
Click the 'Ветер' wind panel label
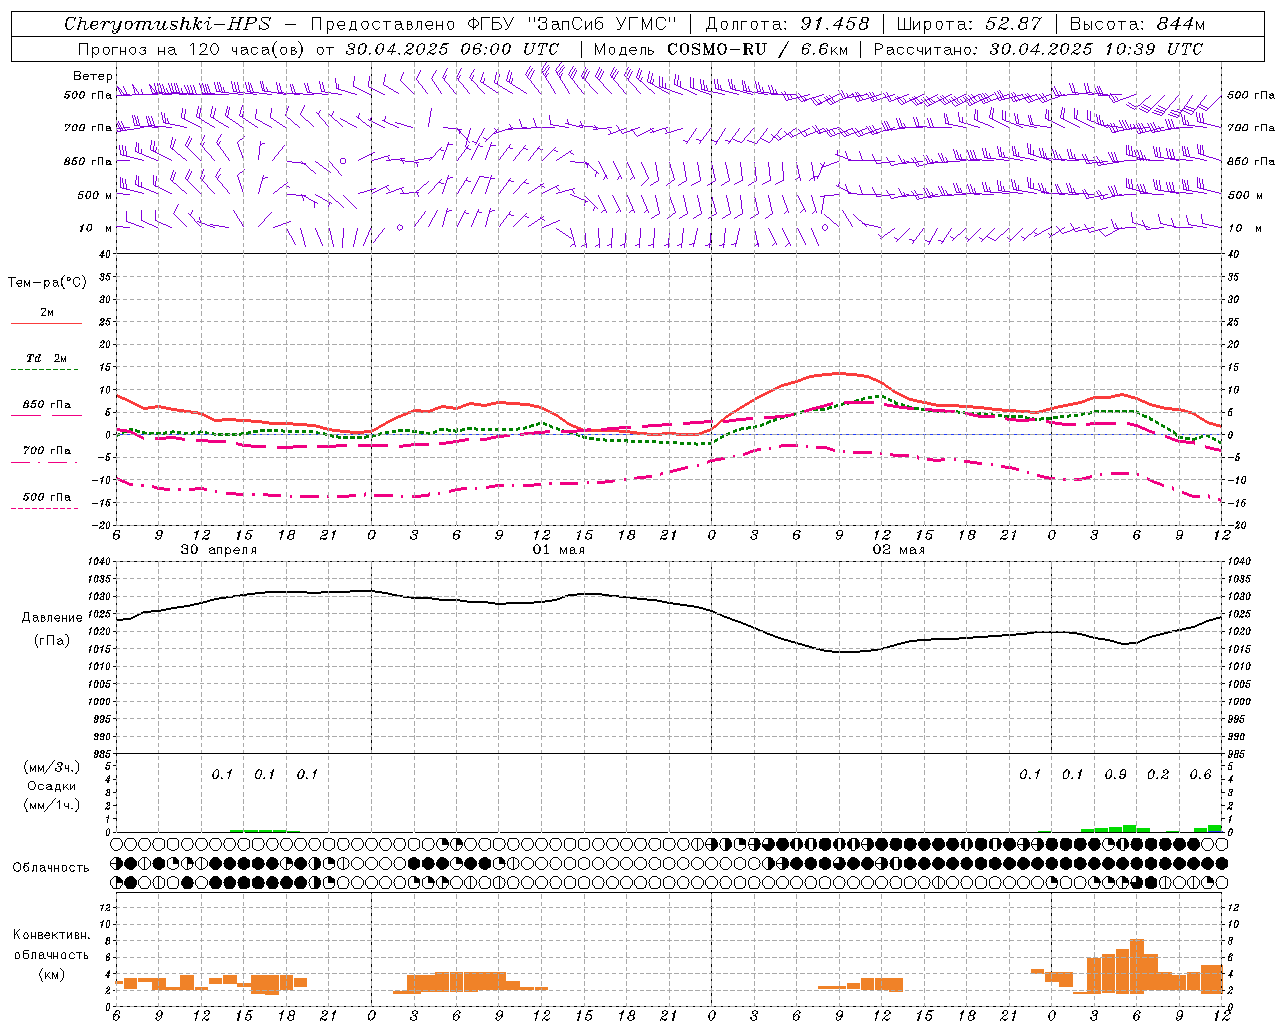tap(92, 76)
